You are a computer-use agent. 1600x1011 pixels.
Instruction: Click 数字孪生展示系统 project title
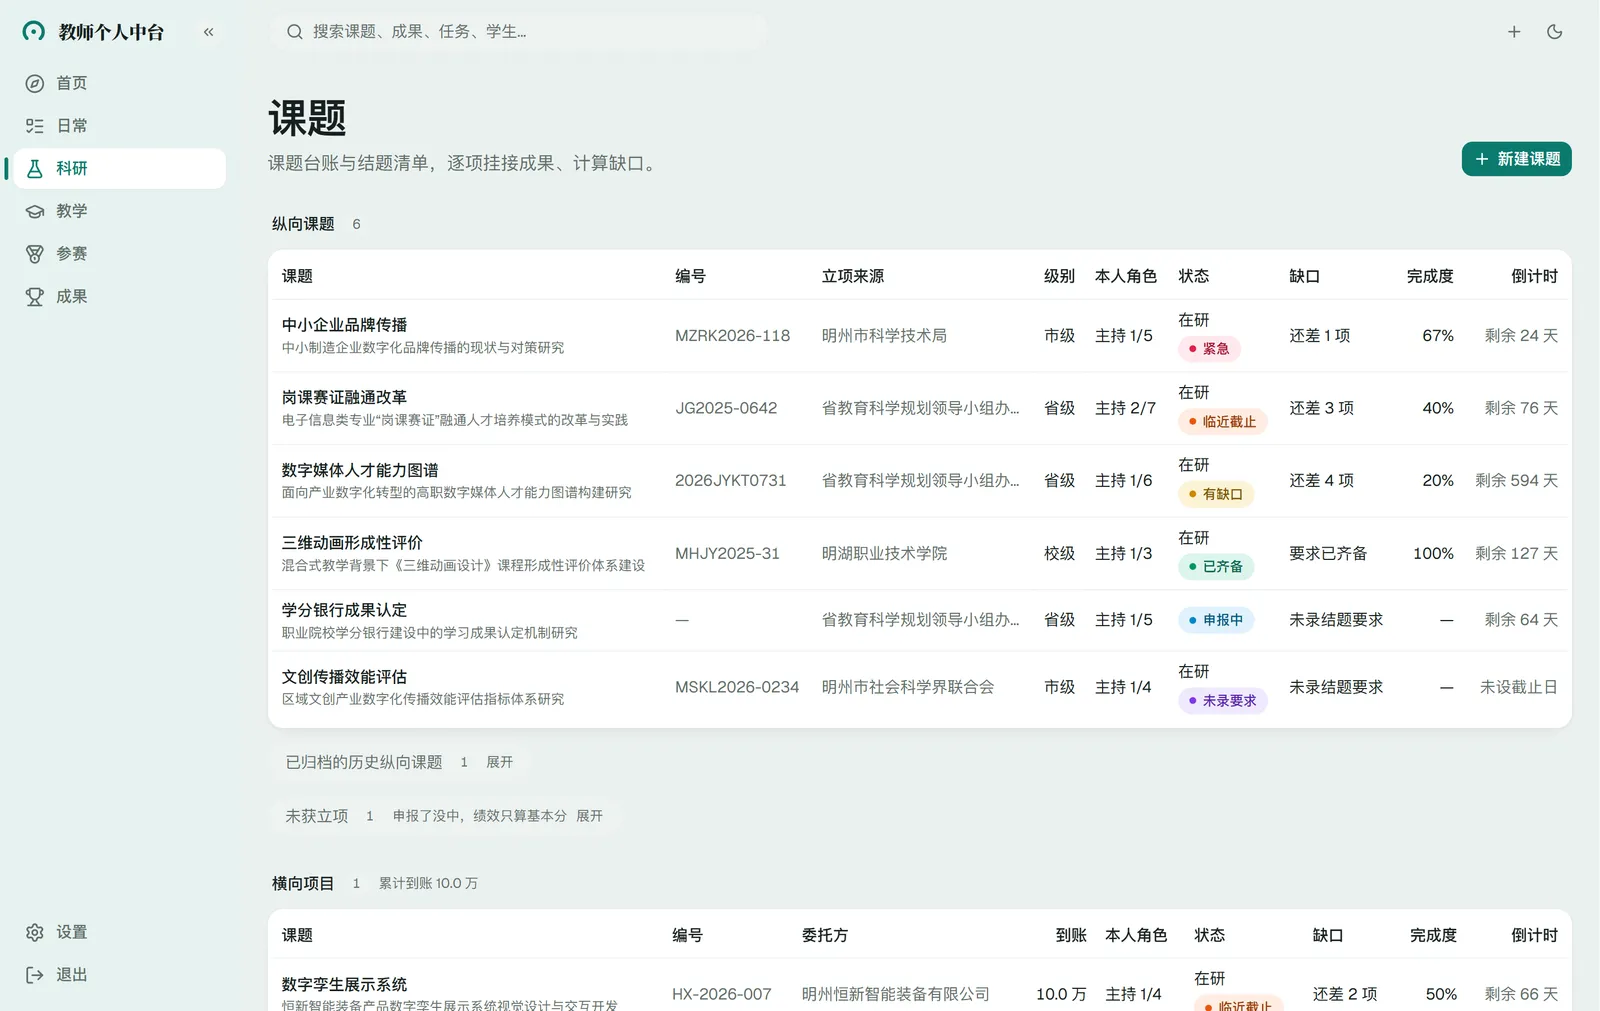344,985
